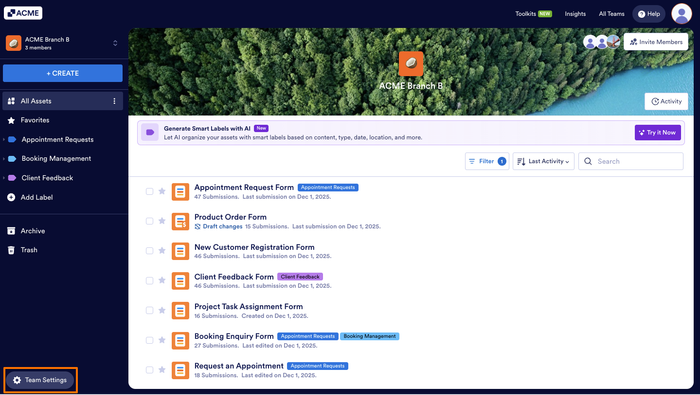Screen dimensions: 700x395
Task: Click Invite Members
Action: (x=656, y=42)
